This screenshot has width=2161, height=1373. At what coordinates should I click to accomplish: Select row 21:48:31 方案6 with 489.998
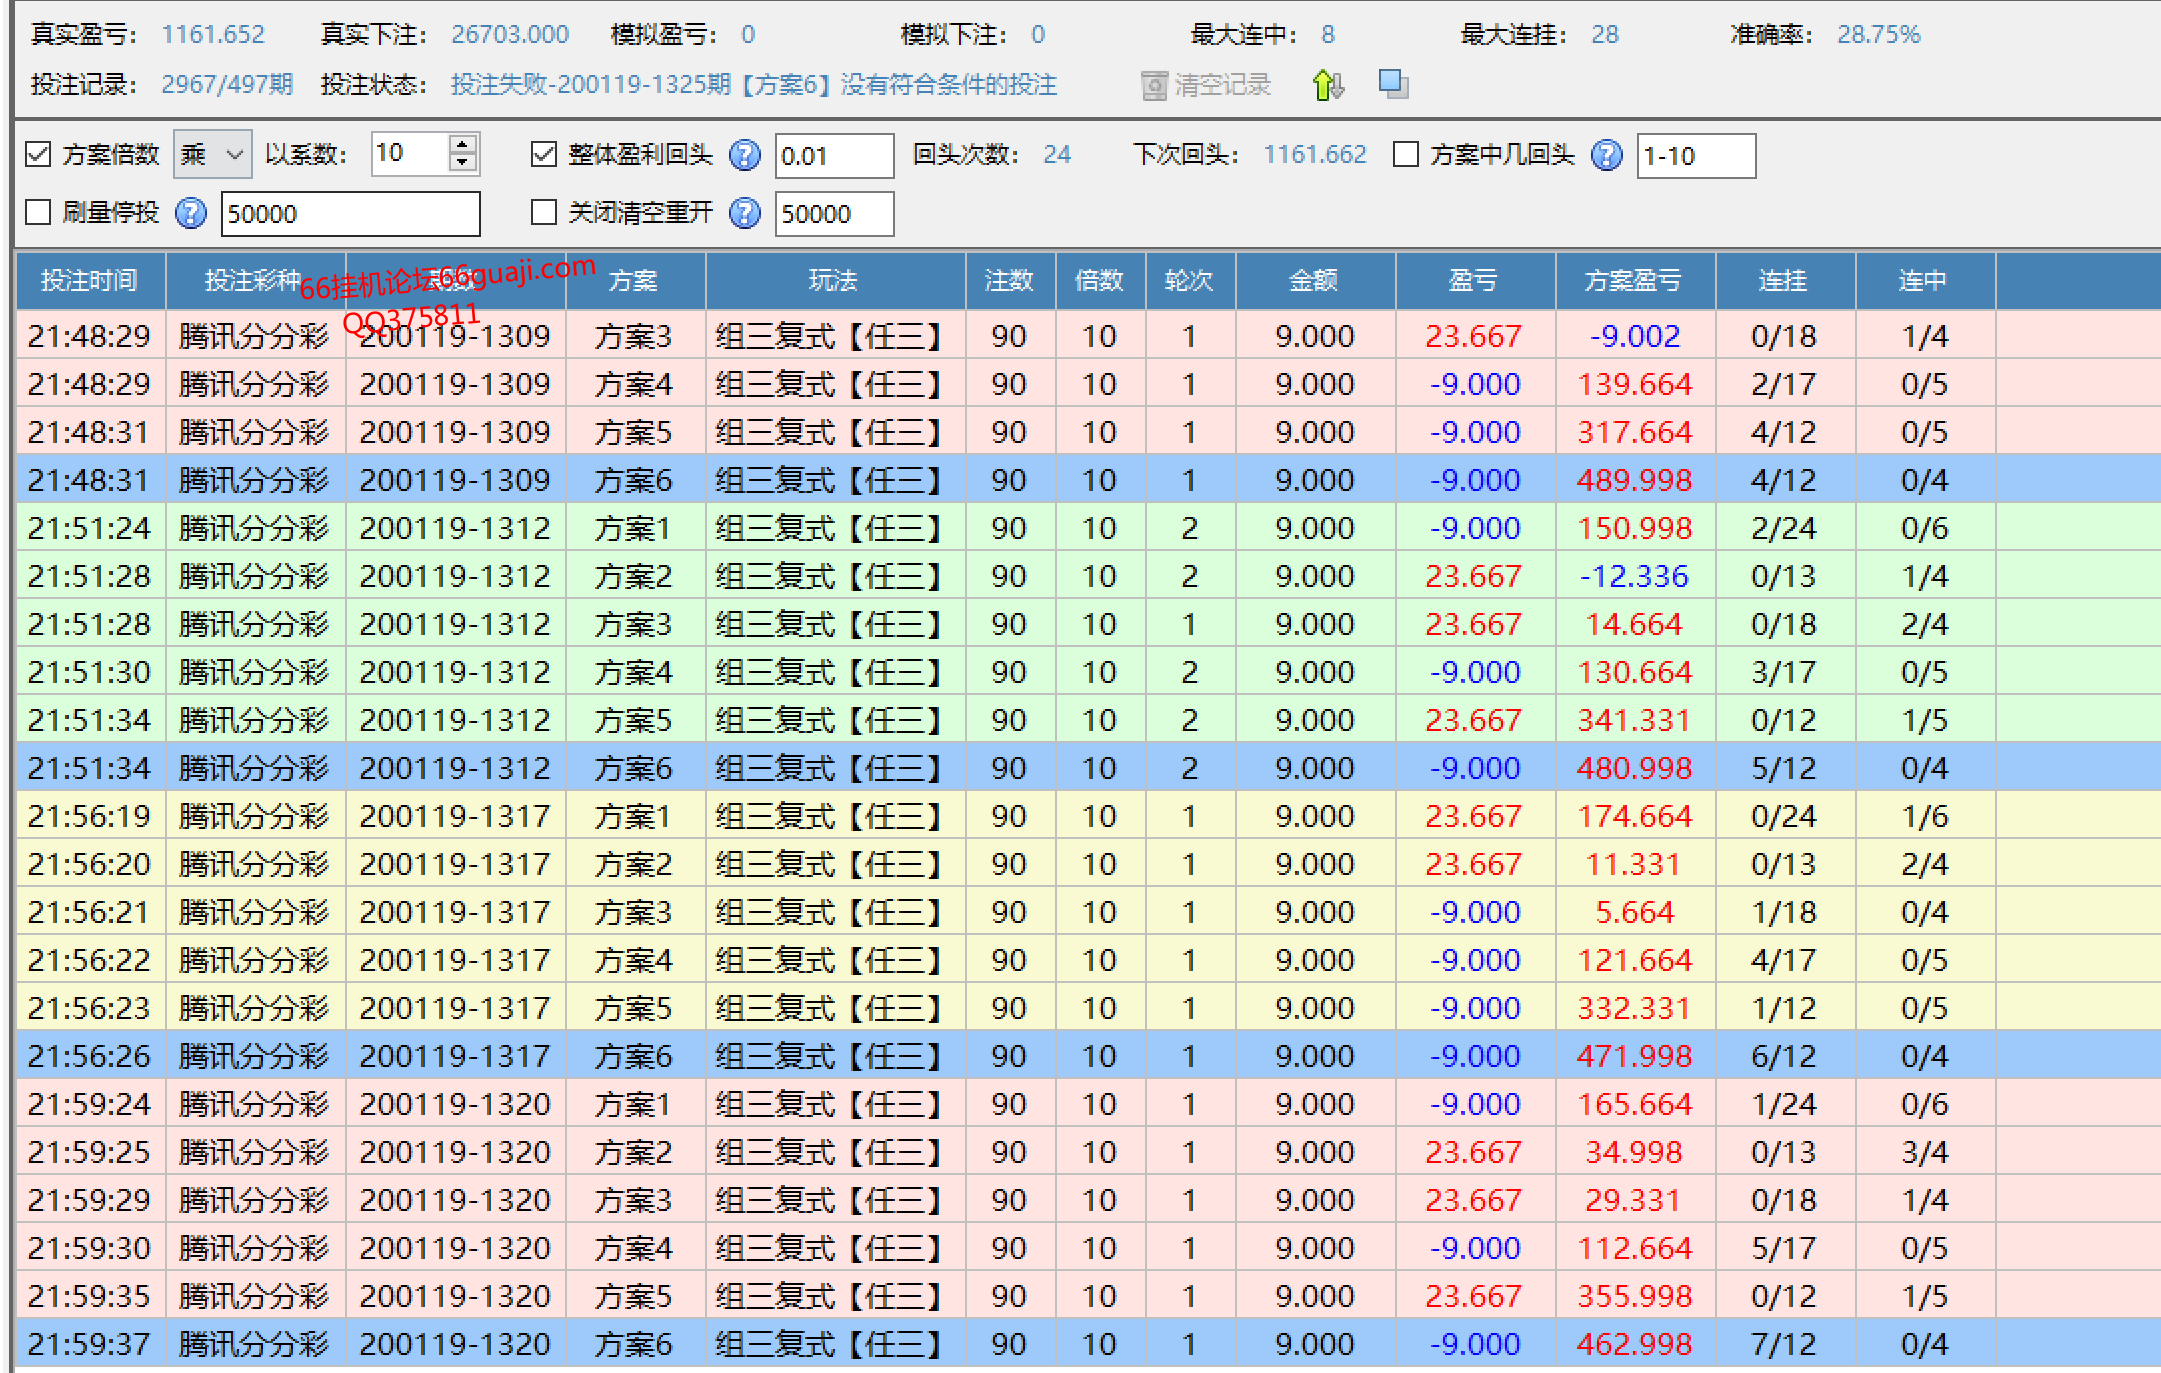(x=1088, y=480)
